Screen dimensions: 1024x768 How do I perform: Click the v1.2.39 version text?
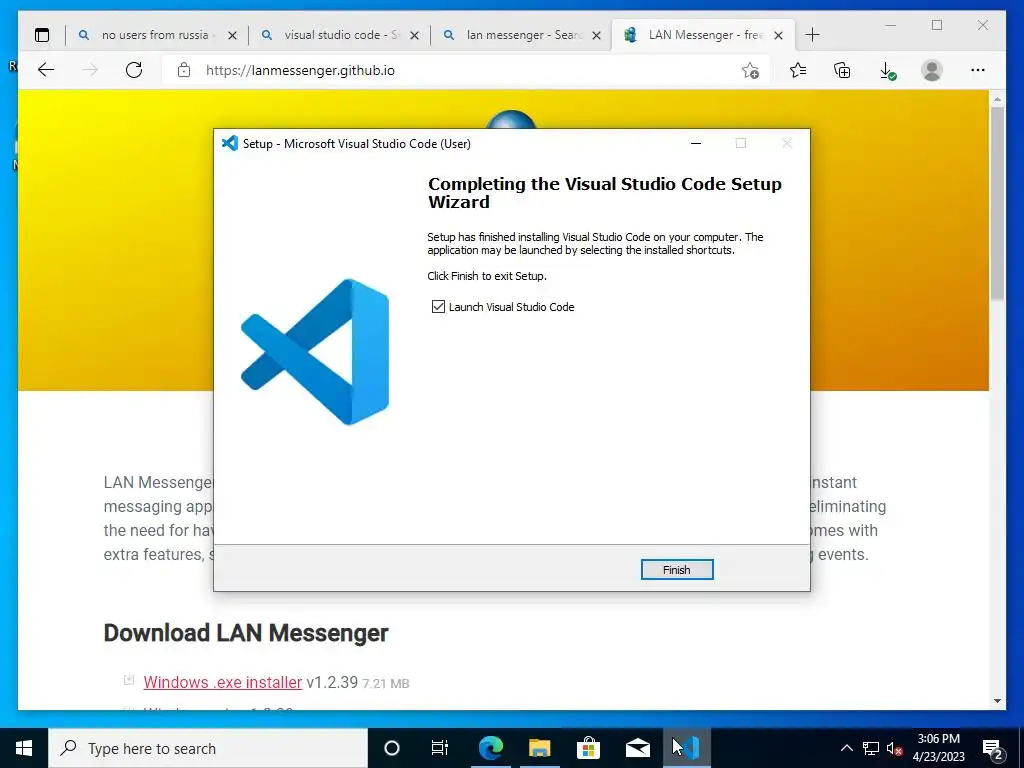coord(332,682)
